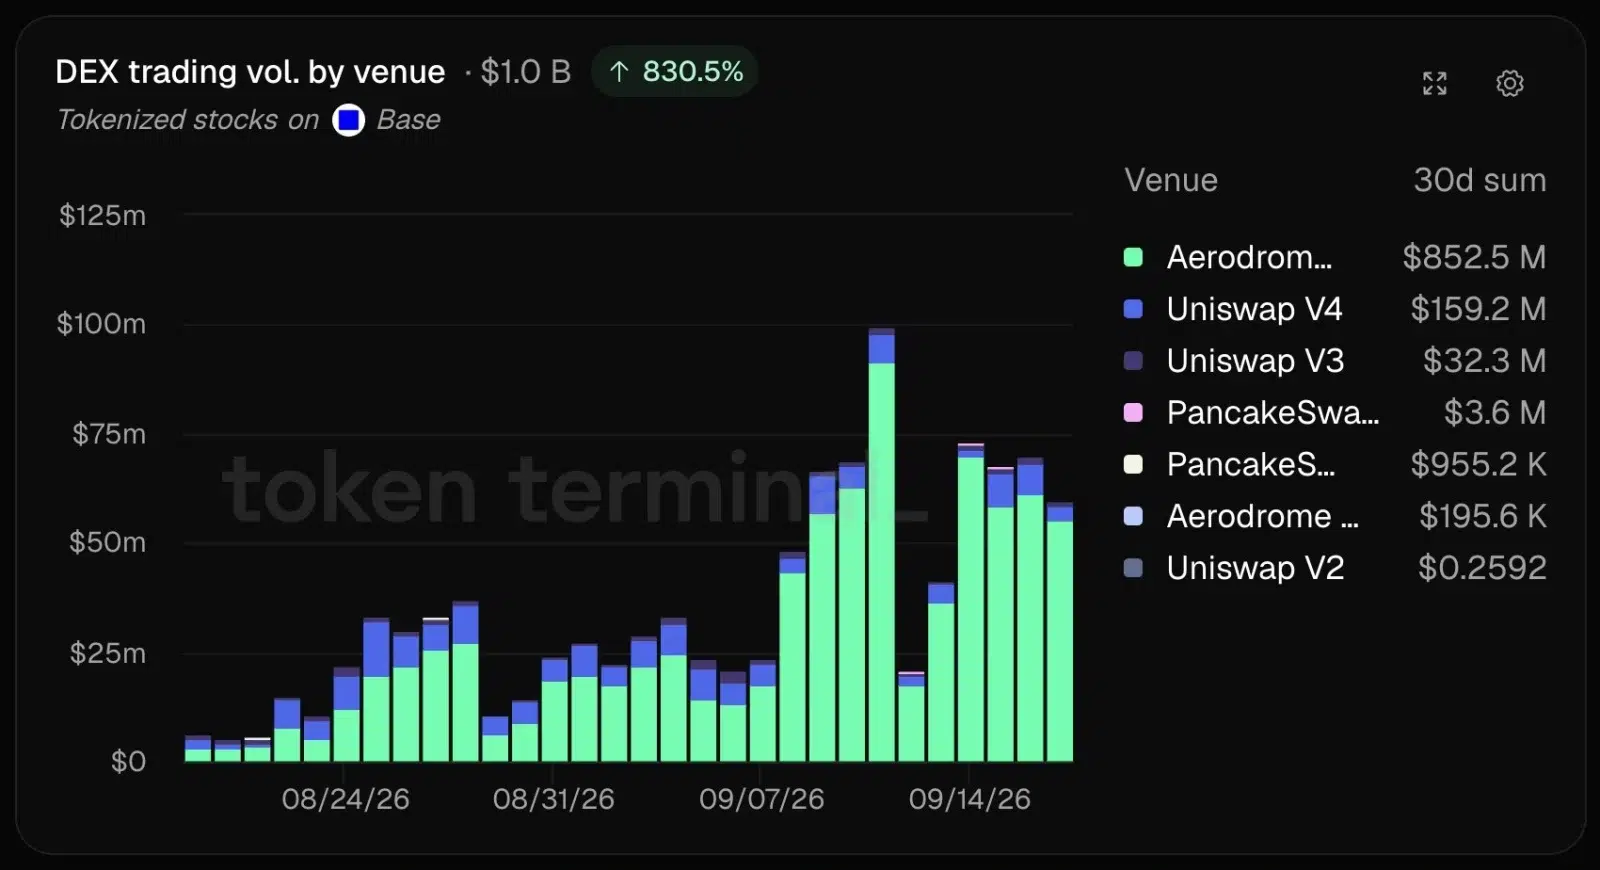Click the $159.2 M value
Image resolution: width=1600 pixels, height=870 pixels.
pyautogui.click(x=1478, y=309)
